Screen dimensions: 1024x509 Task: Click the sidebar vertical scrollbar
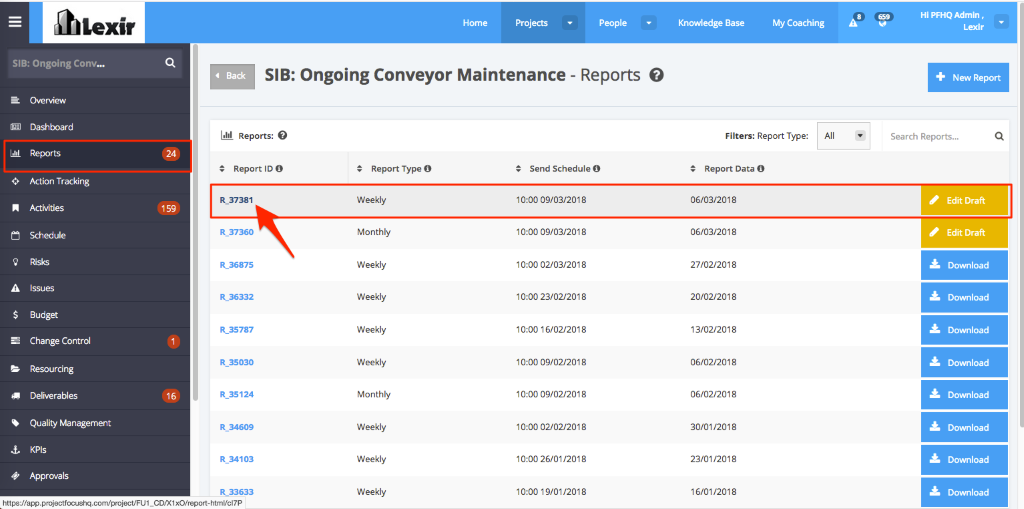pyautogui.click(x=195, y=222)
